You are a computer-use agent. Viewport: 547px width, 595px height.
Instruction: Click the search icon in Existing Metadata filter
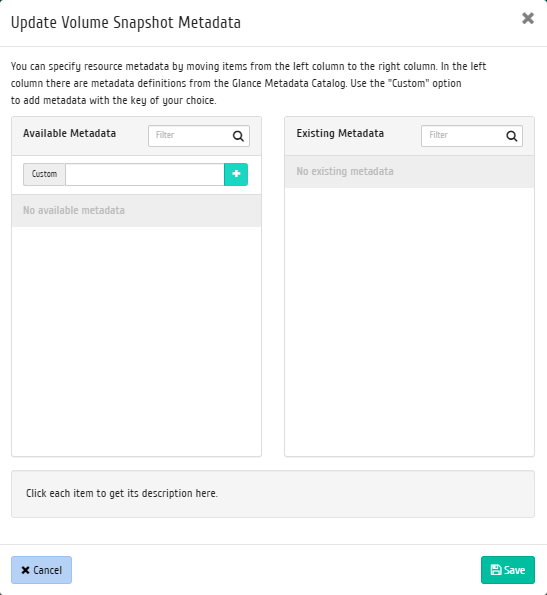coord(512,136)
